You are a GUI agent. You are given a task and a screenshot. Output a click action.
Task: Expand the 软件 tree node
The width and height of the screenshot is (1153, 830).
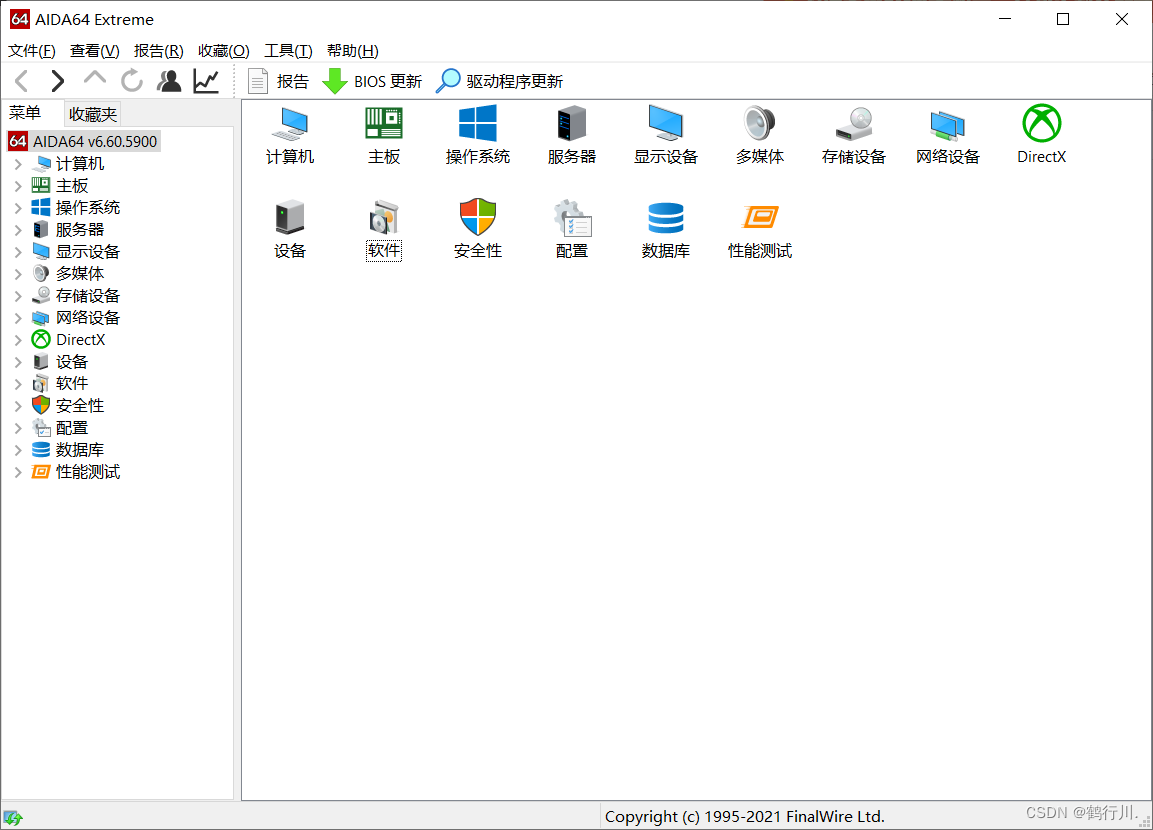click(18, 384)
